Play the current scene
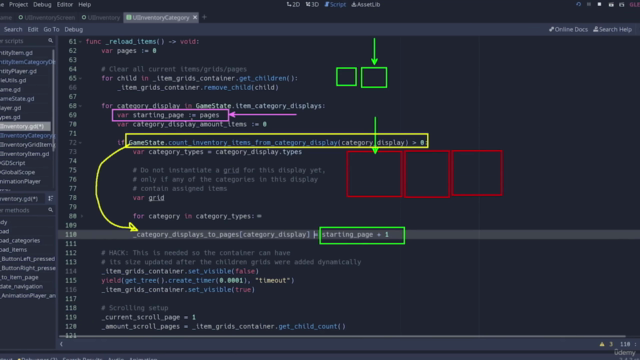 point(611,4)
